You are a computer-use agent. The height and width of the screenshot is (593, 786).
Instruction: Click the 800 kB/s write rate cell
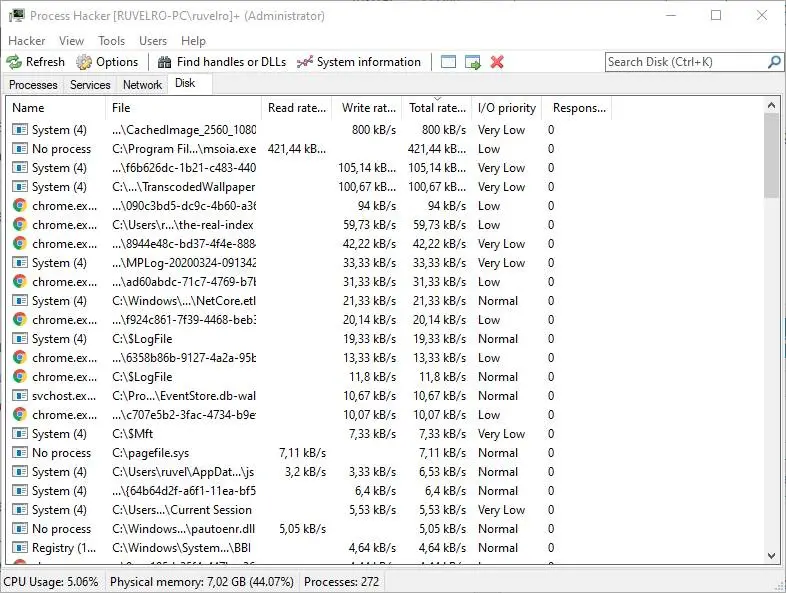coord(373,130)
